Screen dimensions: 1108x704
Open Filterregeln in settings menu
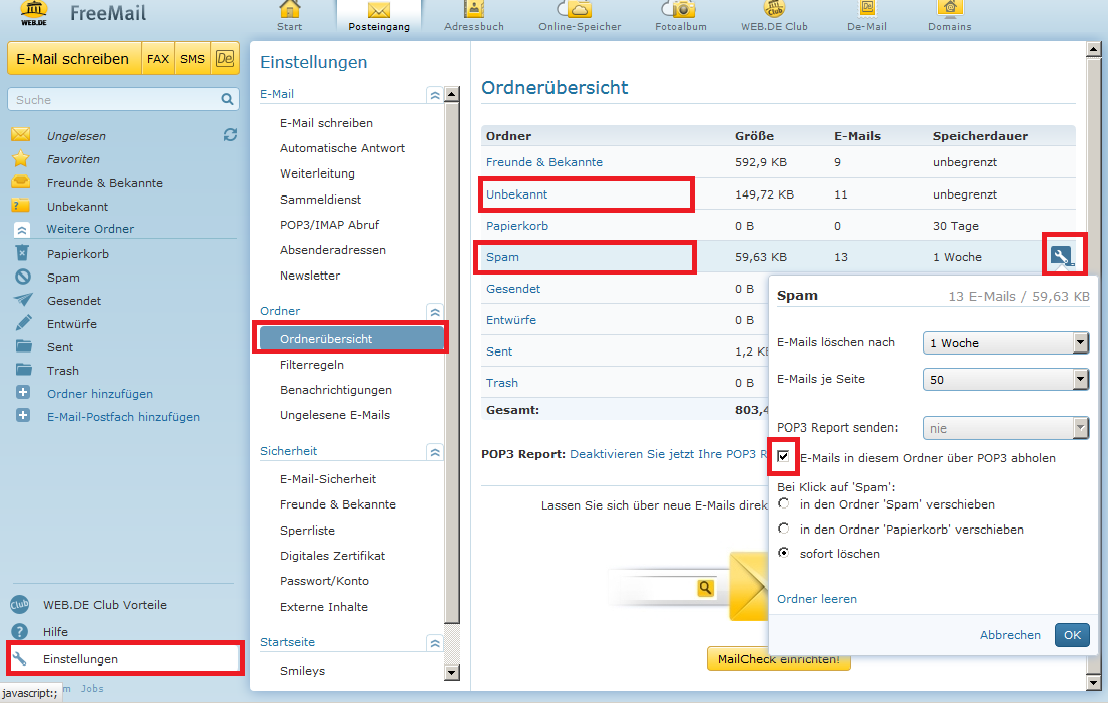(x=312, y=365)
